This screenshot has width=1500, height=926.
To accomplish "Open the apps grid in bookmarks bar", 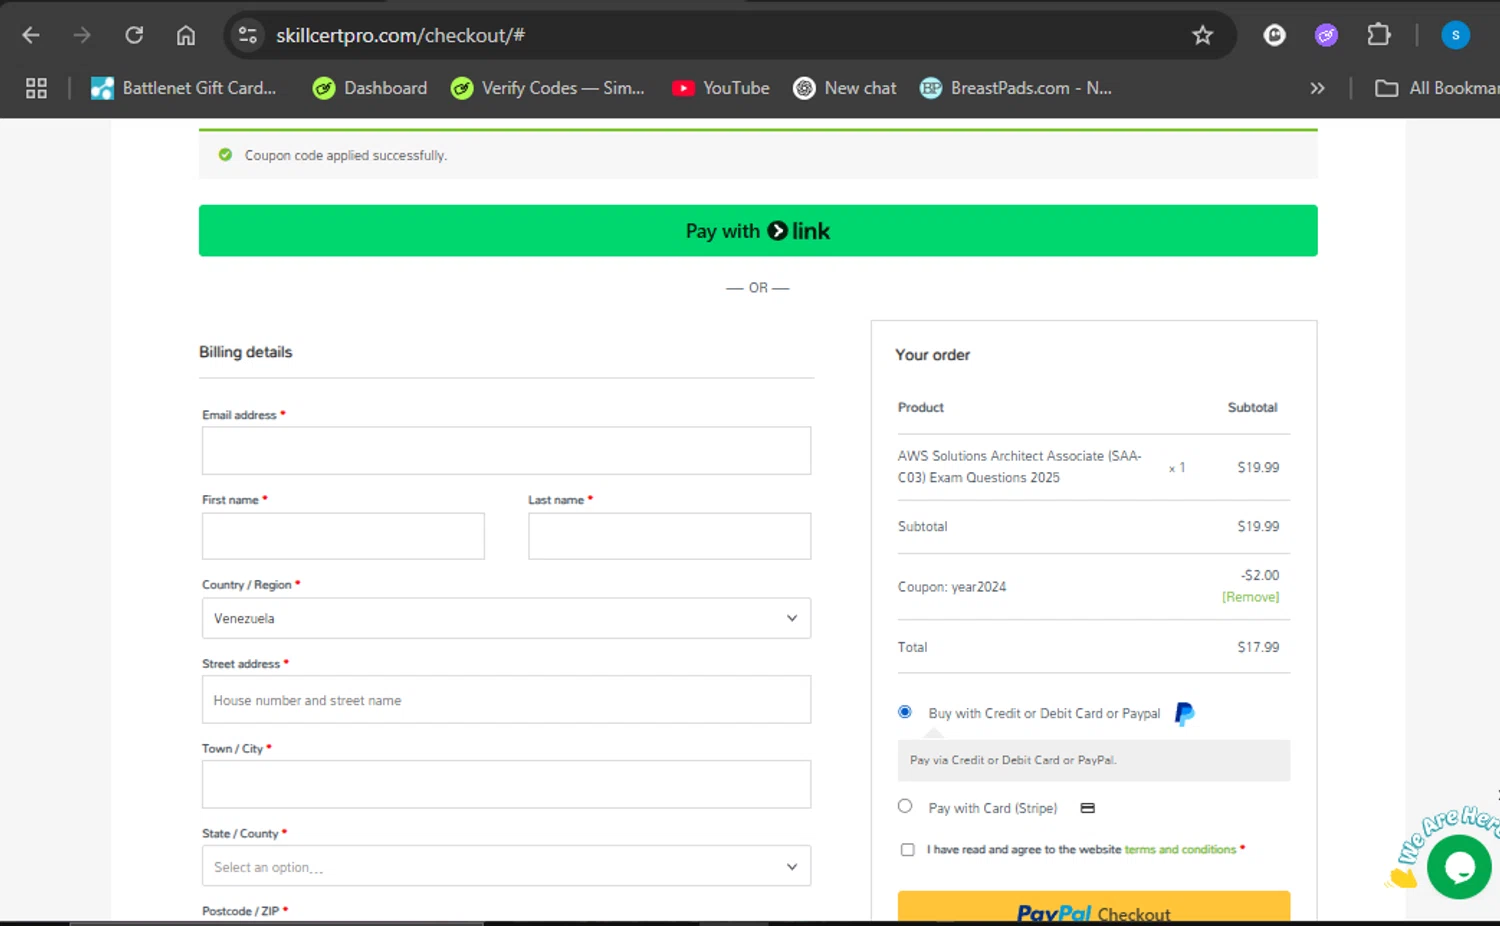I will click(x=37, y=88).
